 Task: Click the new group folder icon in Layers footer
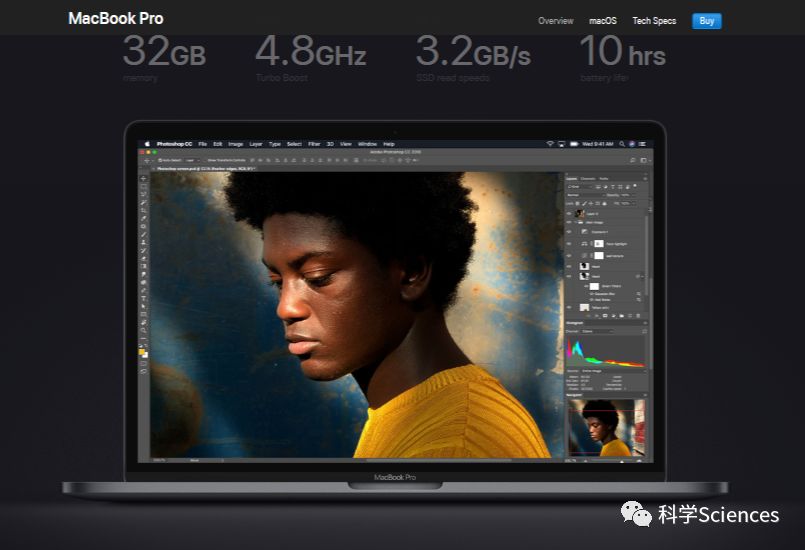[x=621, y=315]
